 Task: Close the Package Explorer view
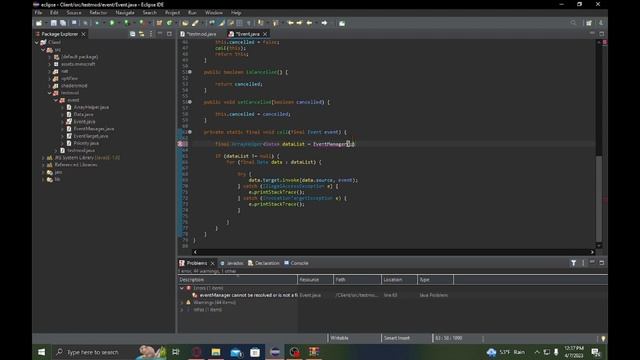coord(84,34)
